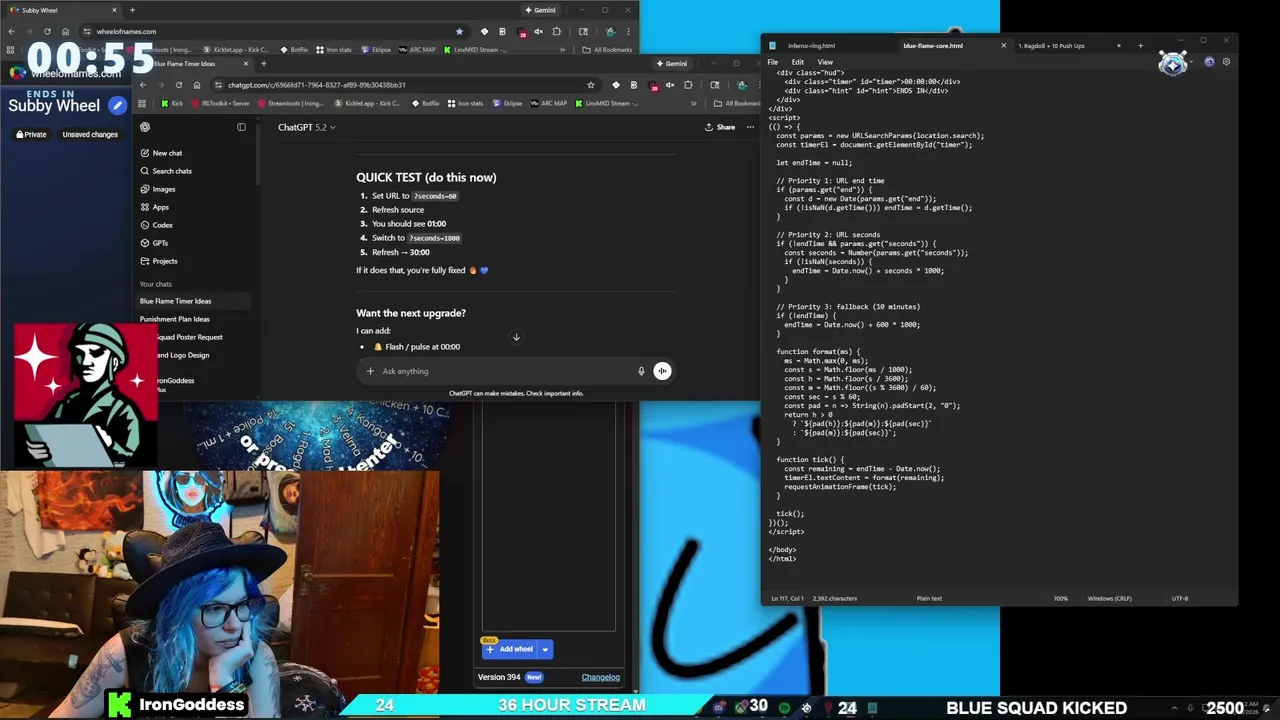This screenshot has width=1280, height=720.
Task: Click bookmark star in wheelofnames window
Action: pos(459,31)
